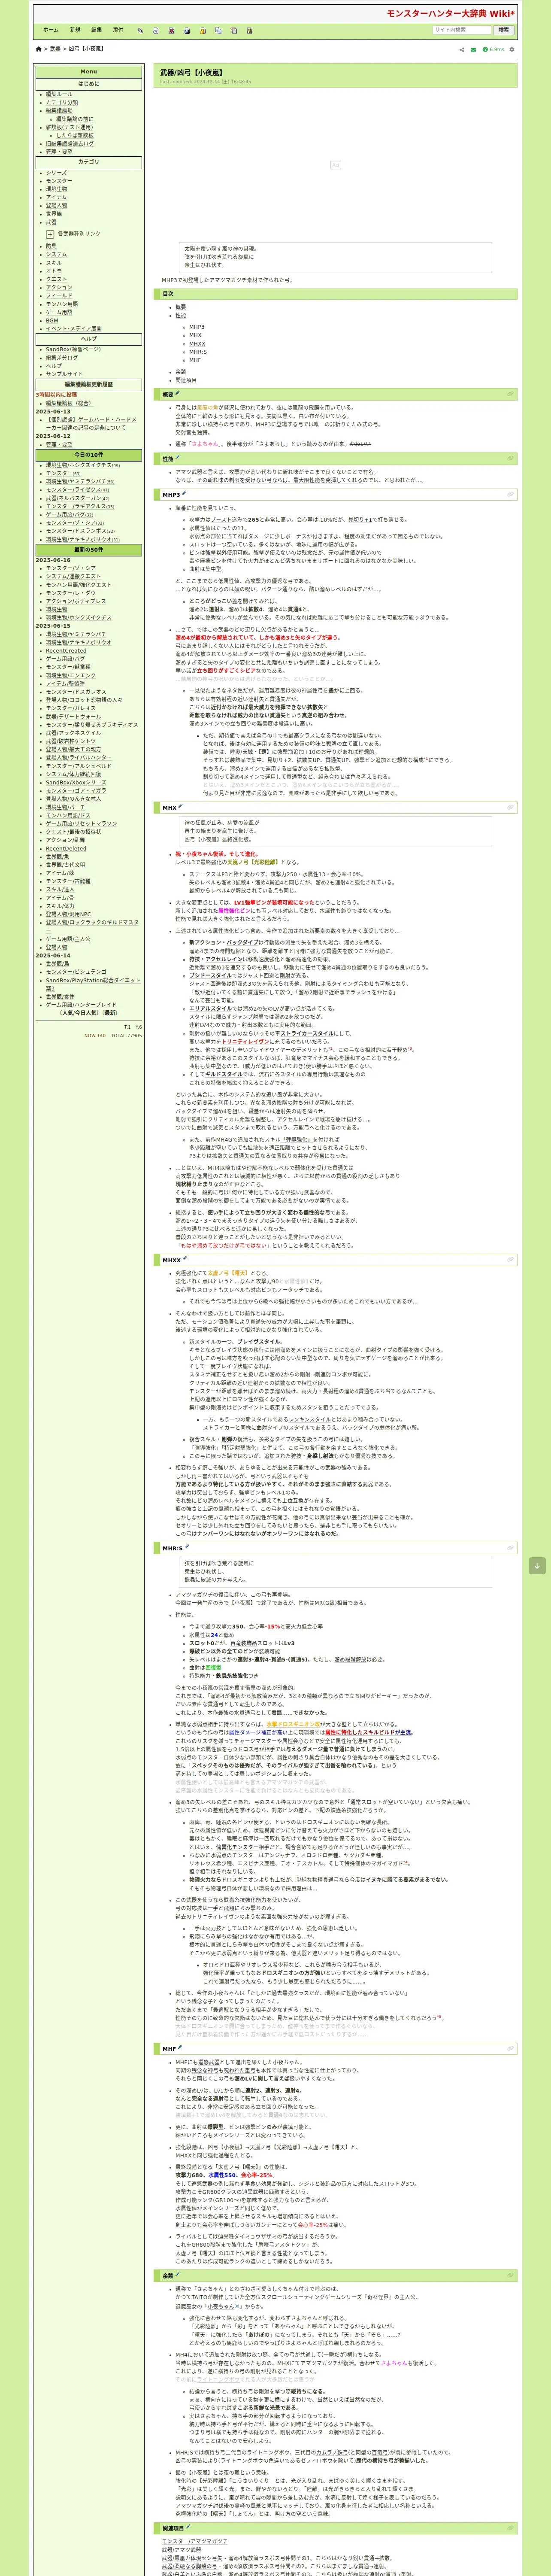This screenshot has width=551, height=2576.
Task: Jump to MHXX in table of contents
Action: tap(198, 344)
